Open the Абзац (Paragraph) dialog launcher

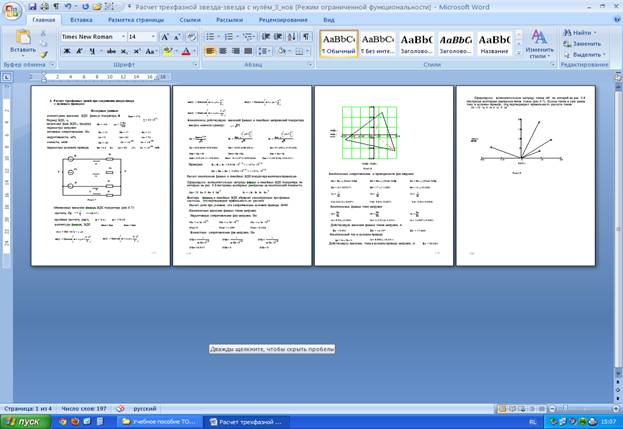(x=310, y=64)
